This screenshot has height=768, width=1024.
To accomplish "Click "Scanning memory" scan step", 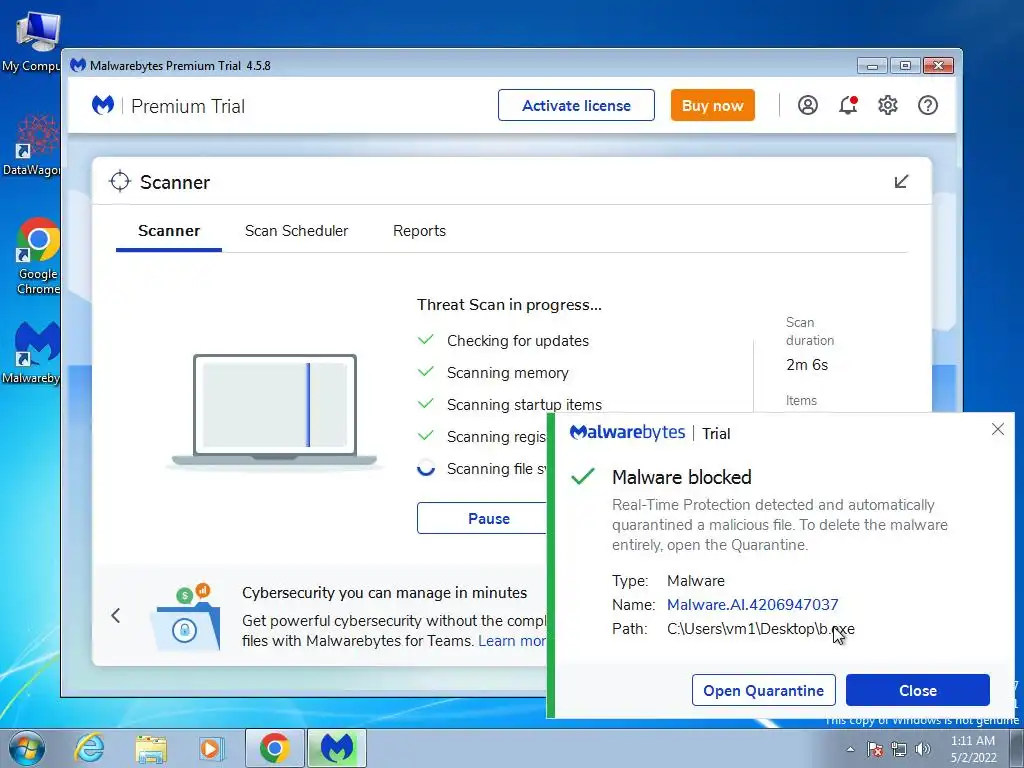I will [x=507, y=373].
